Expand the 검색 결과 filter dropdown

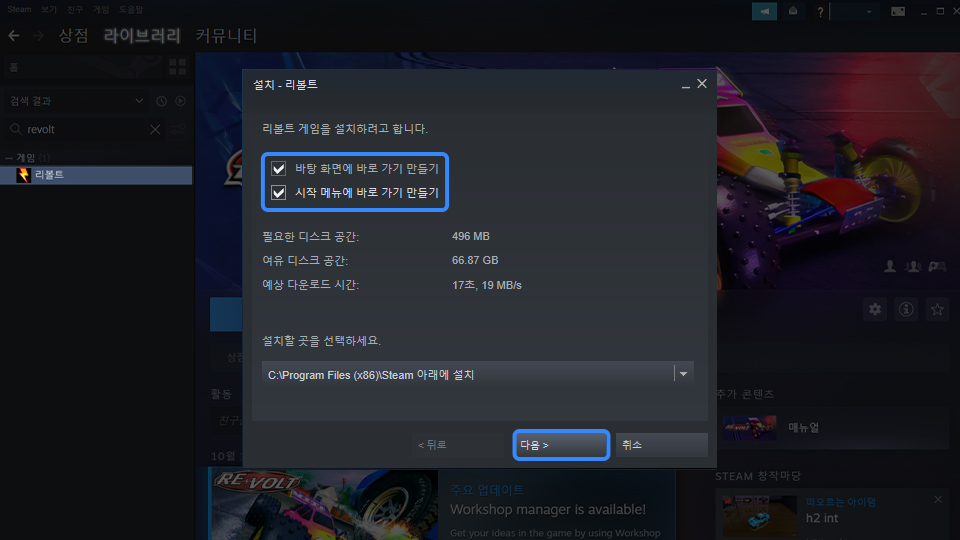(76, 101)
